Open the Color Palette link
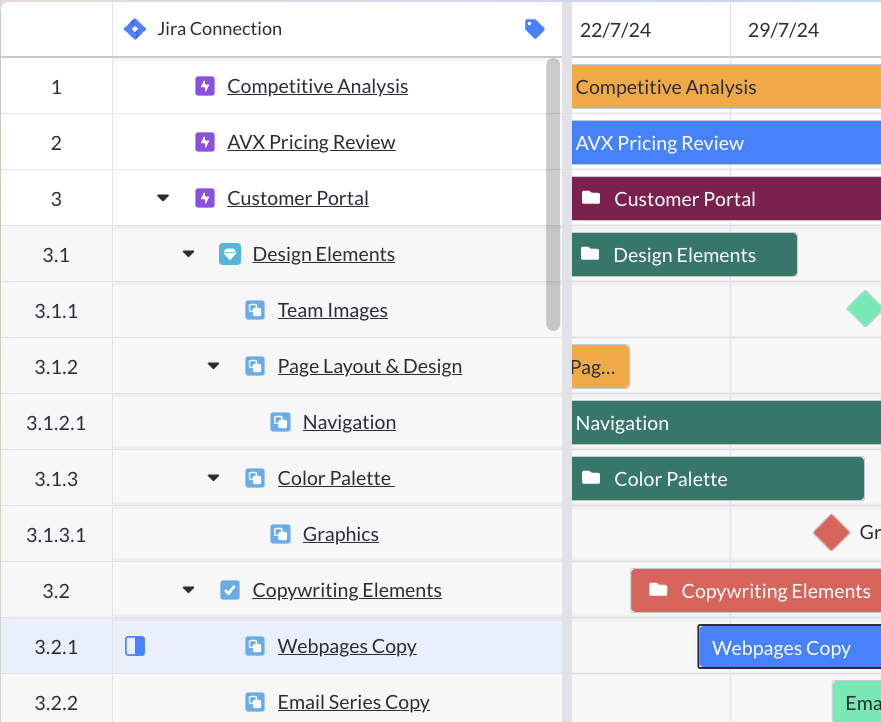The height and width of the screenshot is (722, 881). coord(336,479)
